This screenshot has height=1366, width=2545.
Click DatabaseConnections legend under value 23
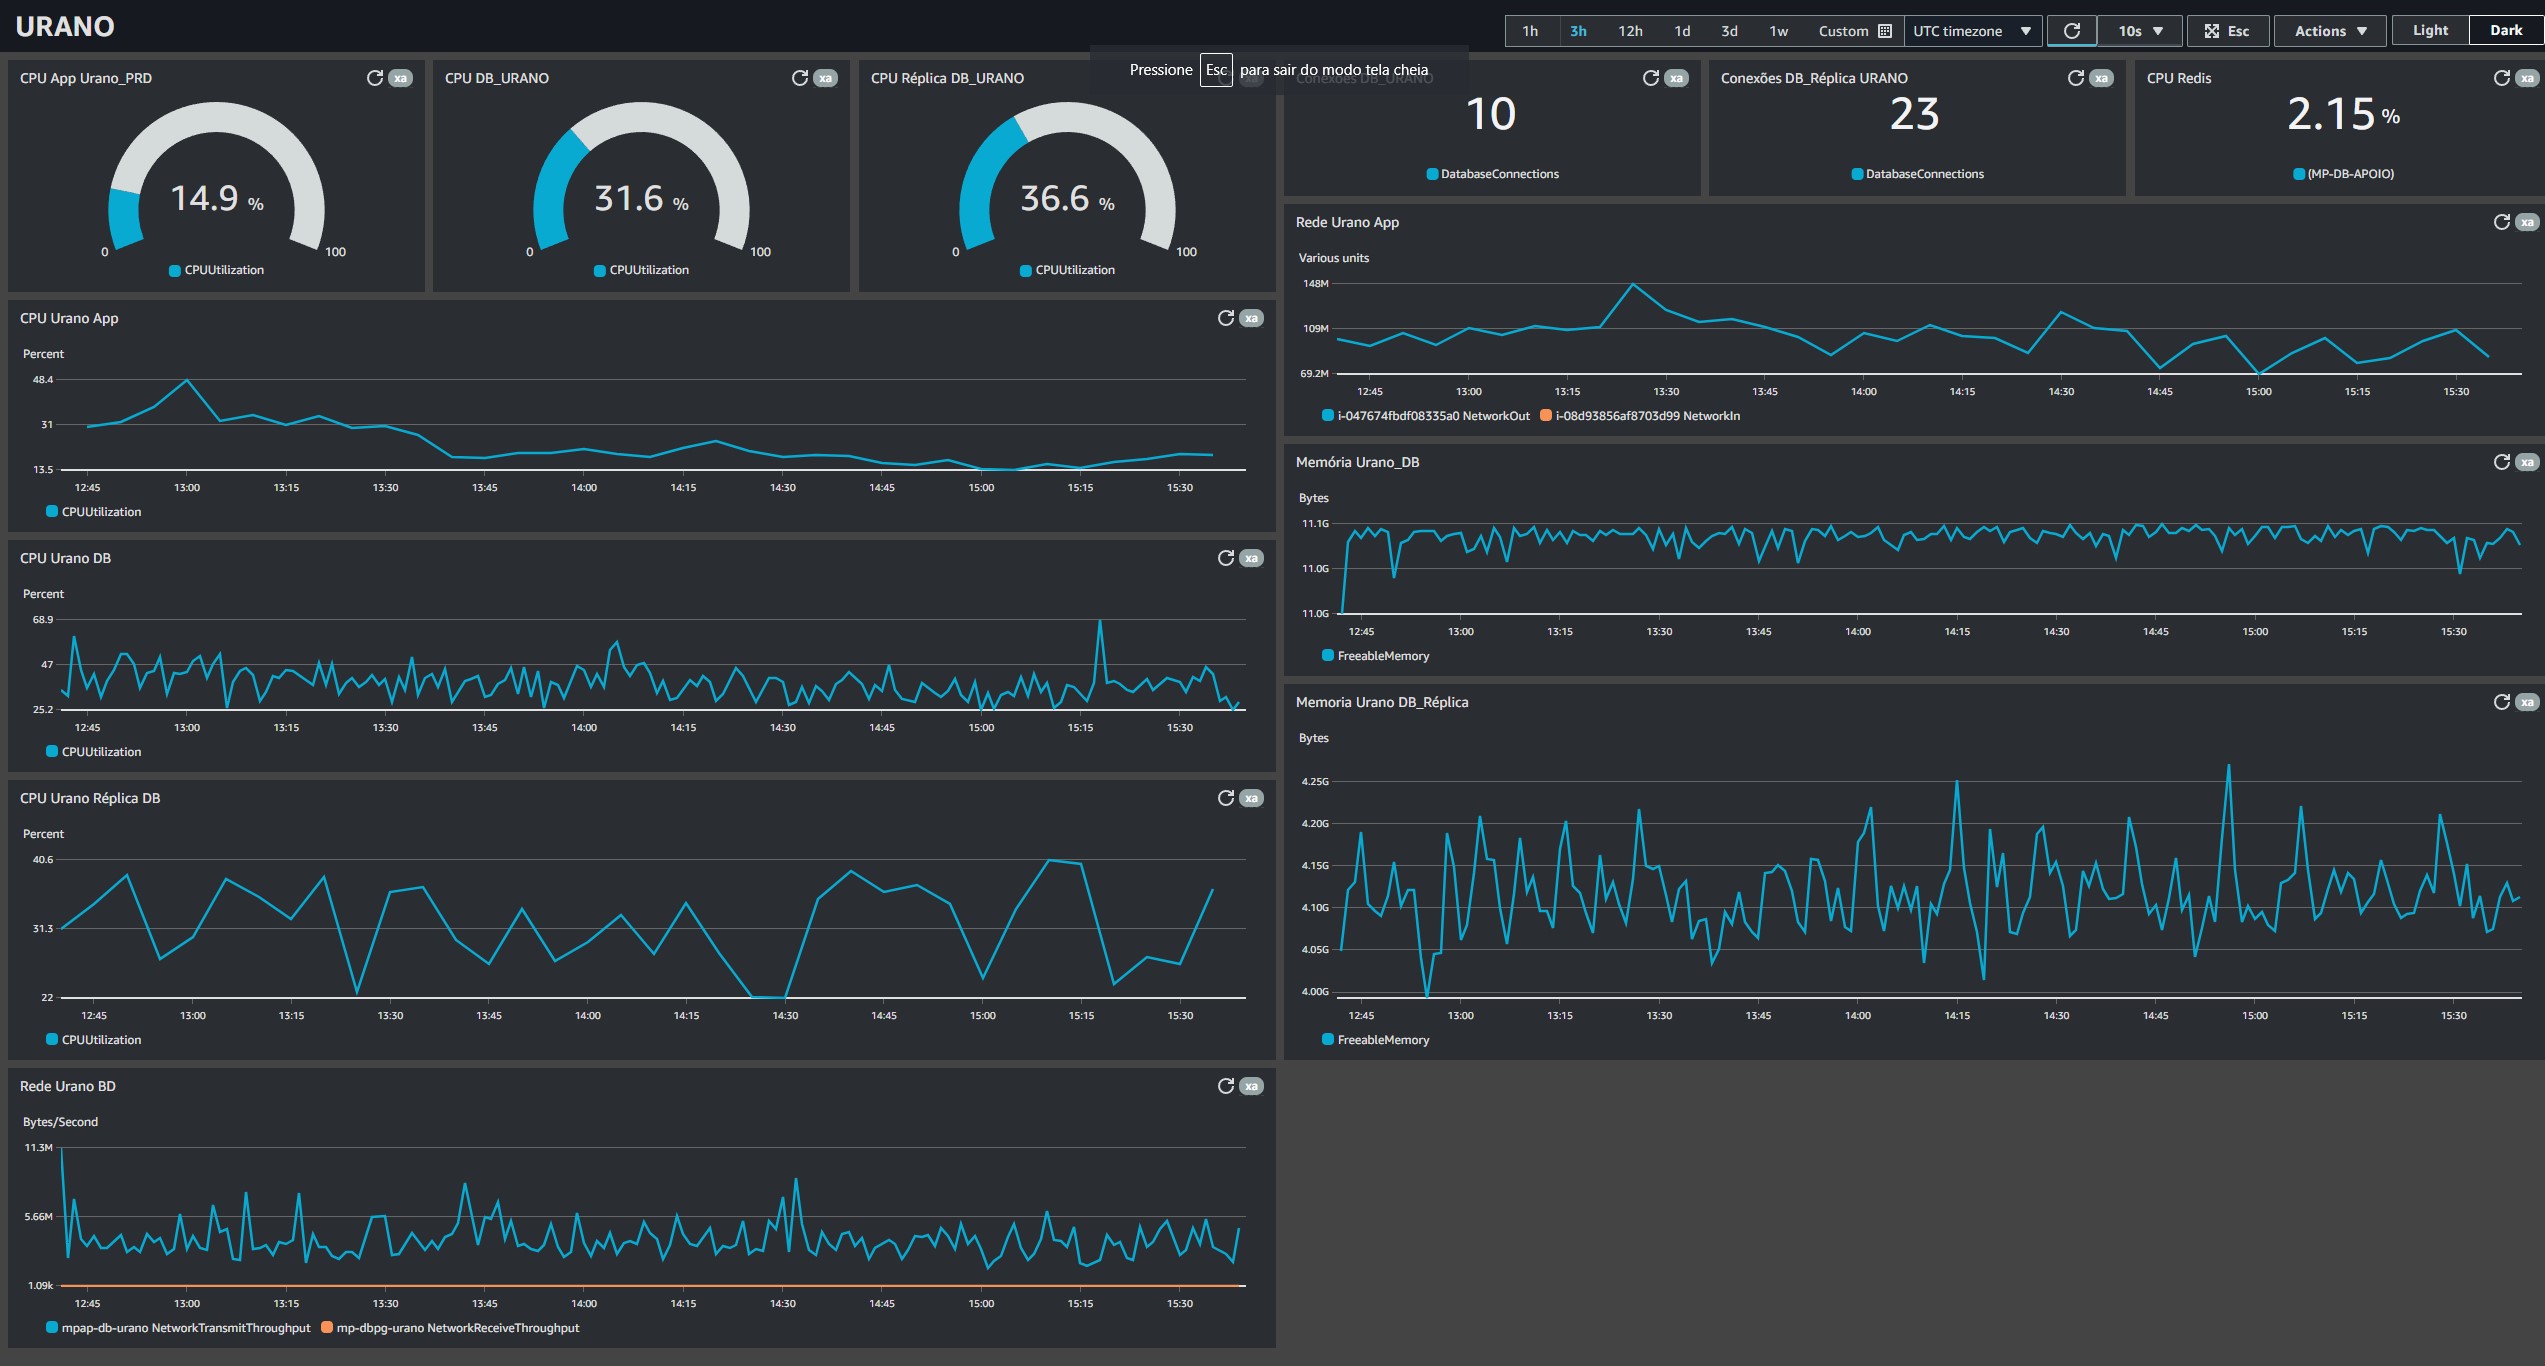pyautogui.click(x=1917, y=174)
